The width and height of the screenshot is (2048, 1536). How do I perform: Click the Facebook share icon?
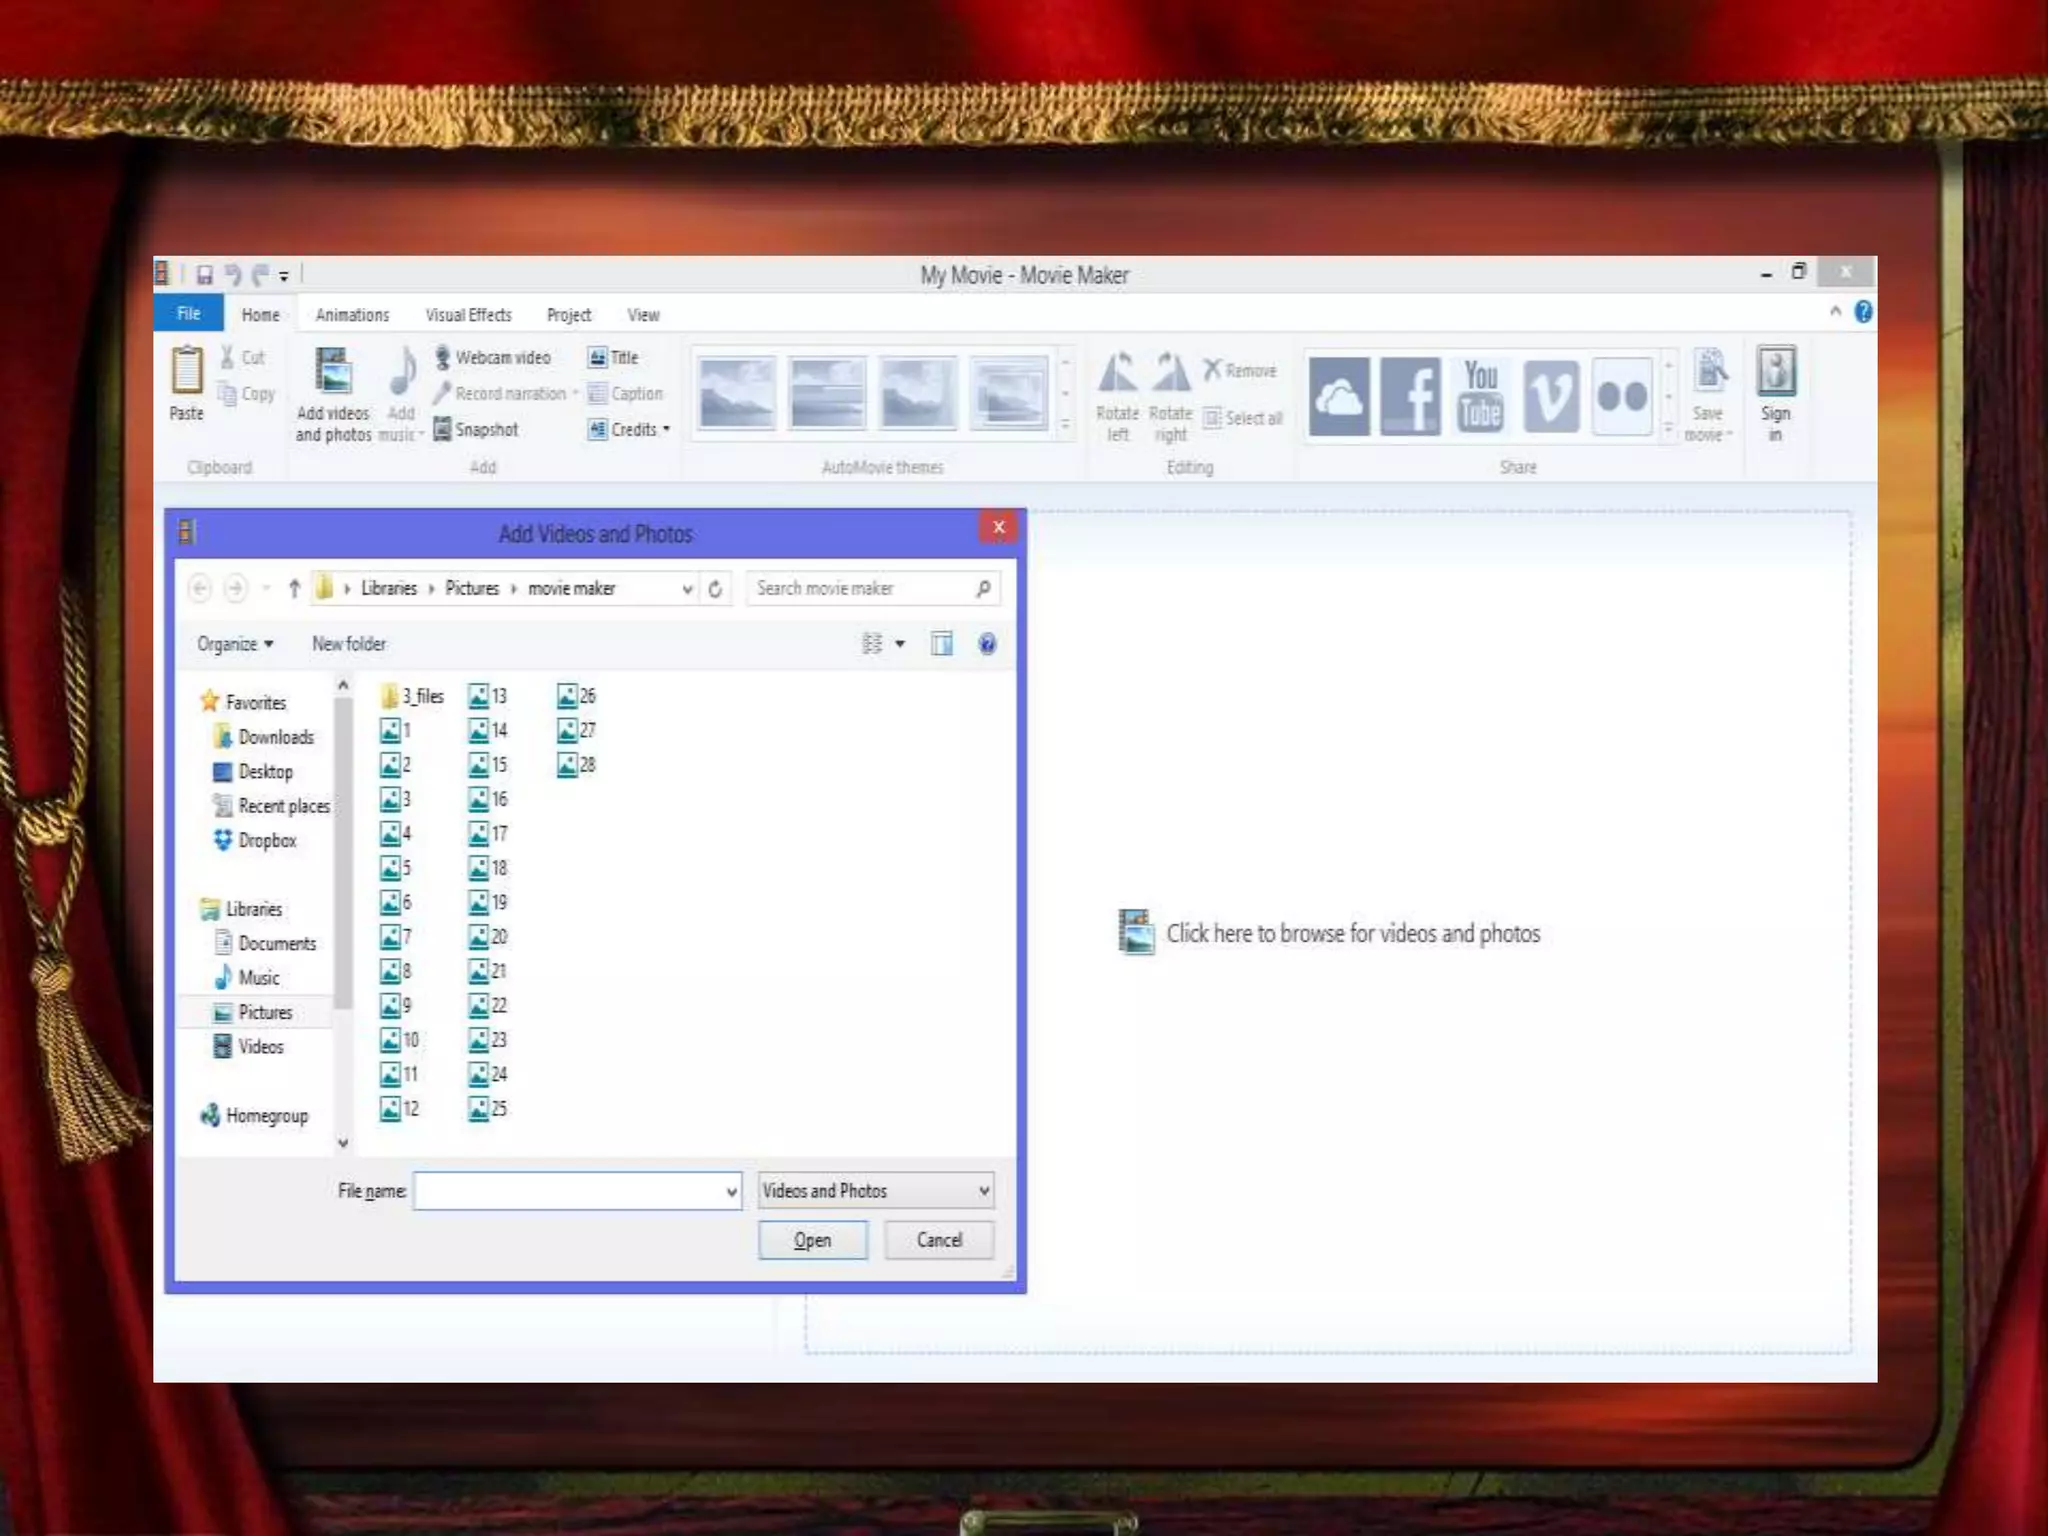(1410, 396)
